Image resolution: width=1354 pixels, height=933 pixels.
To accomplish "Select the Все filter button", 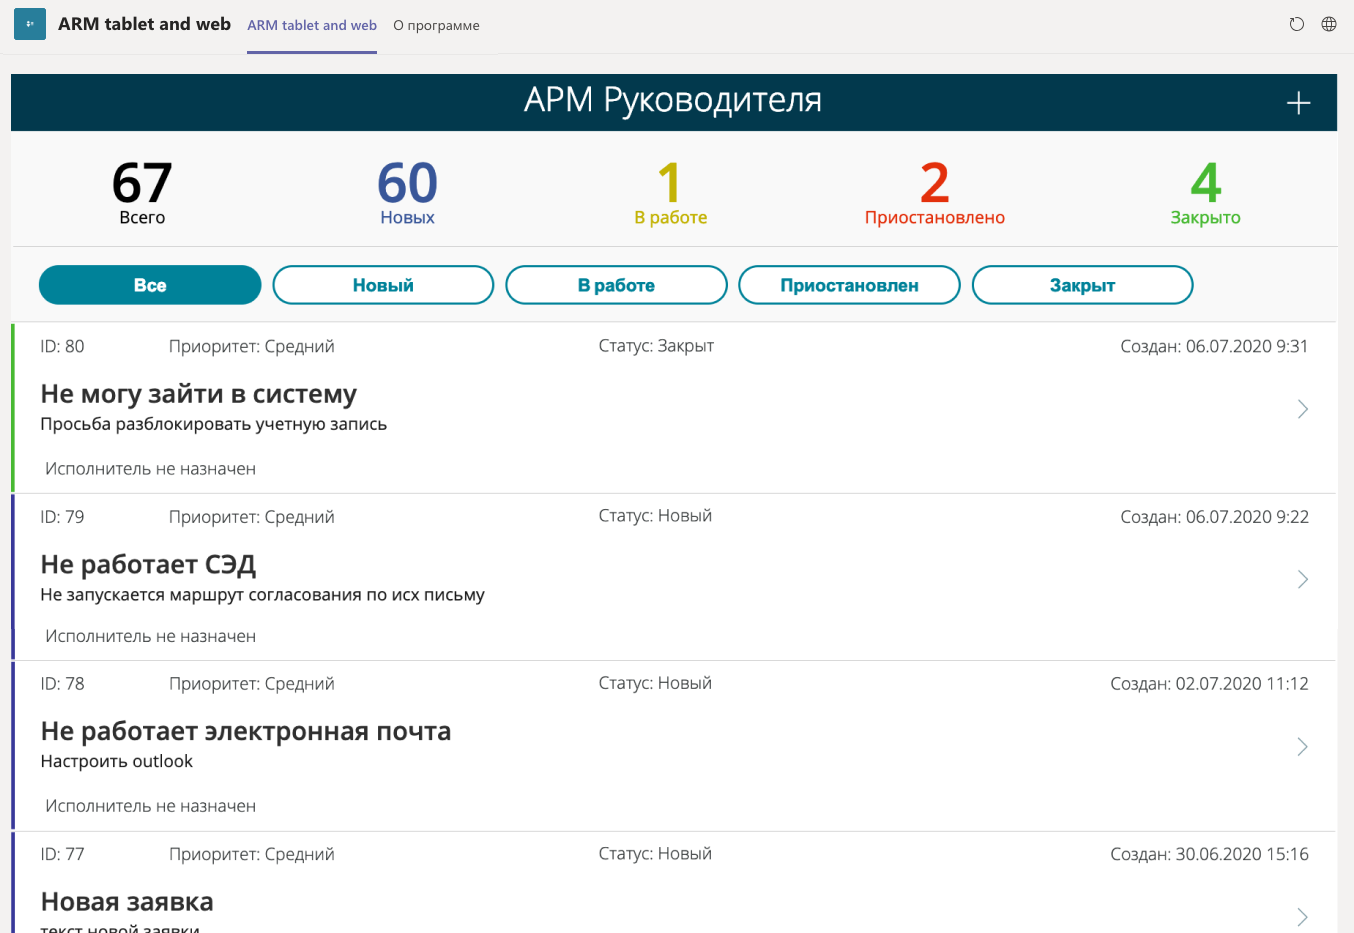I will (x=150, y=285).
